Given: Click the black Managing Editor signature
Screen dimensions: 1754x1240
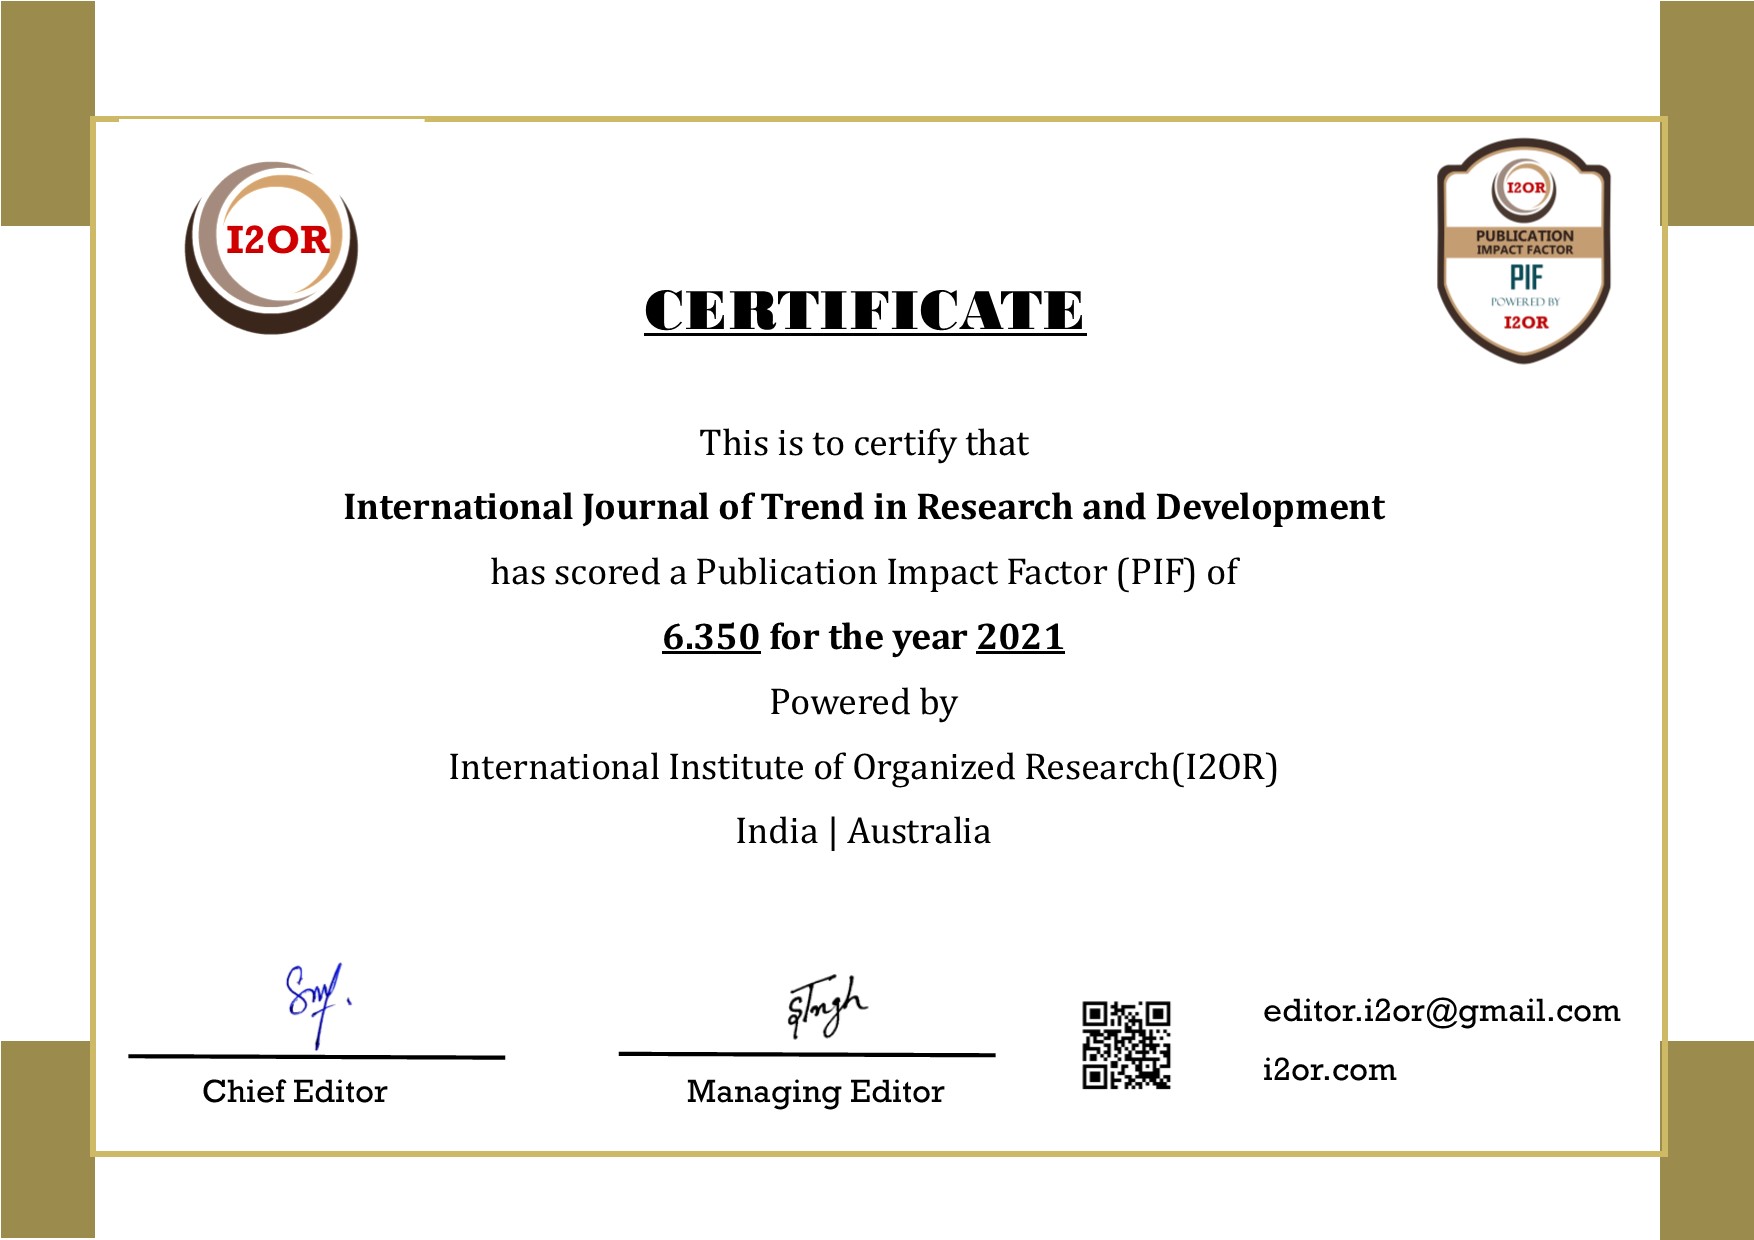Looking at the screenshot, I should pyautogui.click(x=826, y=1007).
